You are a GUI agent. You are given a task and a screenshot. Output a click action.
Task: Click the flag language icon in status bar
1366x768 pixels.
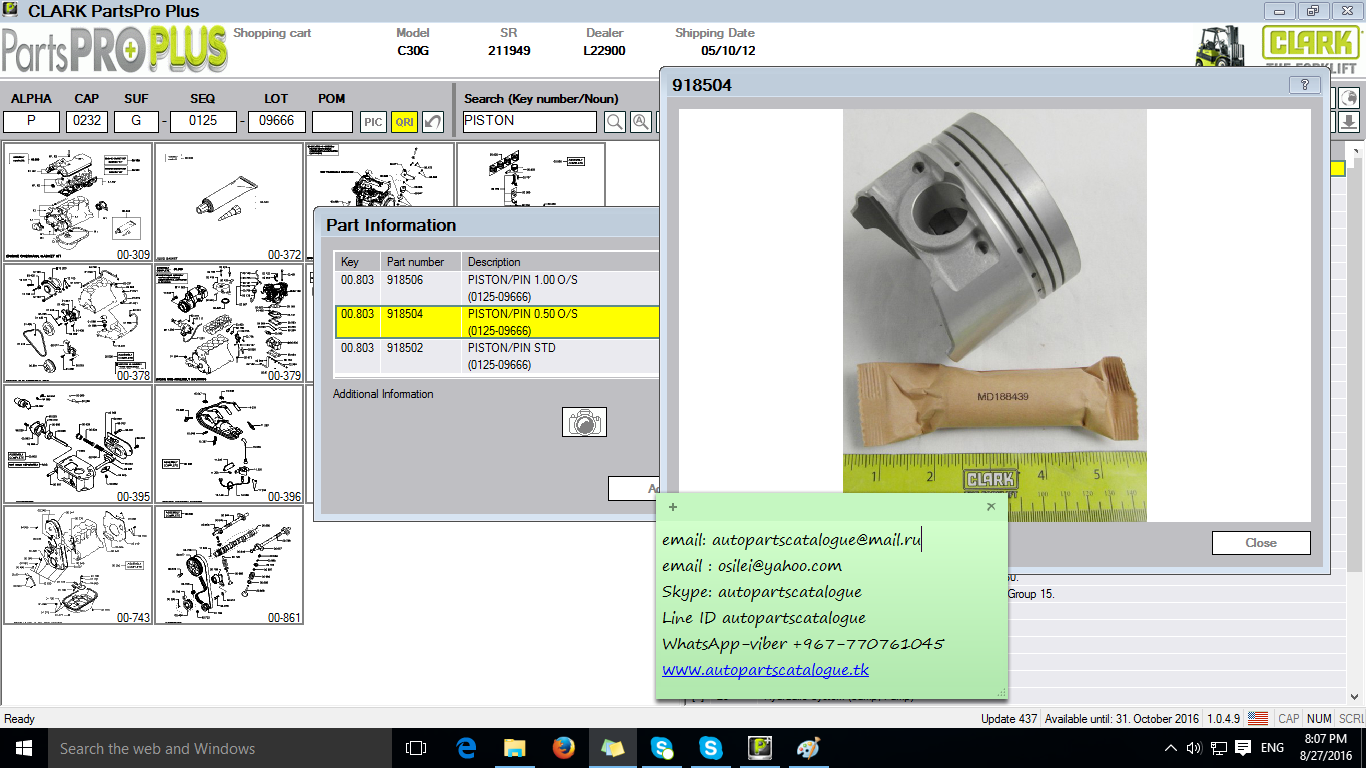(1258, 719)
